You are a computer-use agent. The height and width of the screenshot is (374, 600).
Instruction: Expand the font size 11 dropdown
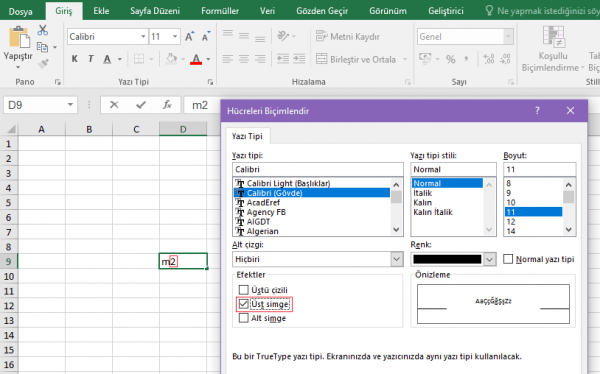point(175,37)
